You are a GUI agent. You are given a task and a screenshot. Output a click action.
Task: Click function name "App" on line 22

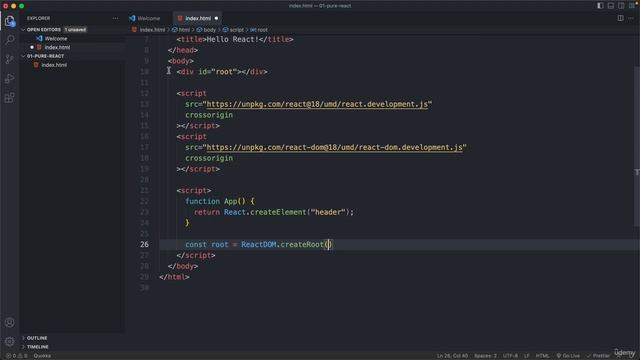click(230, 201)
